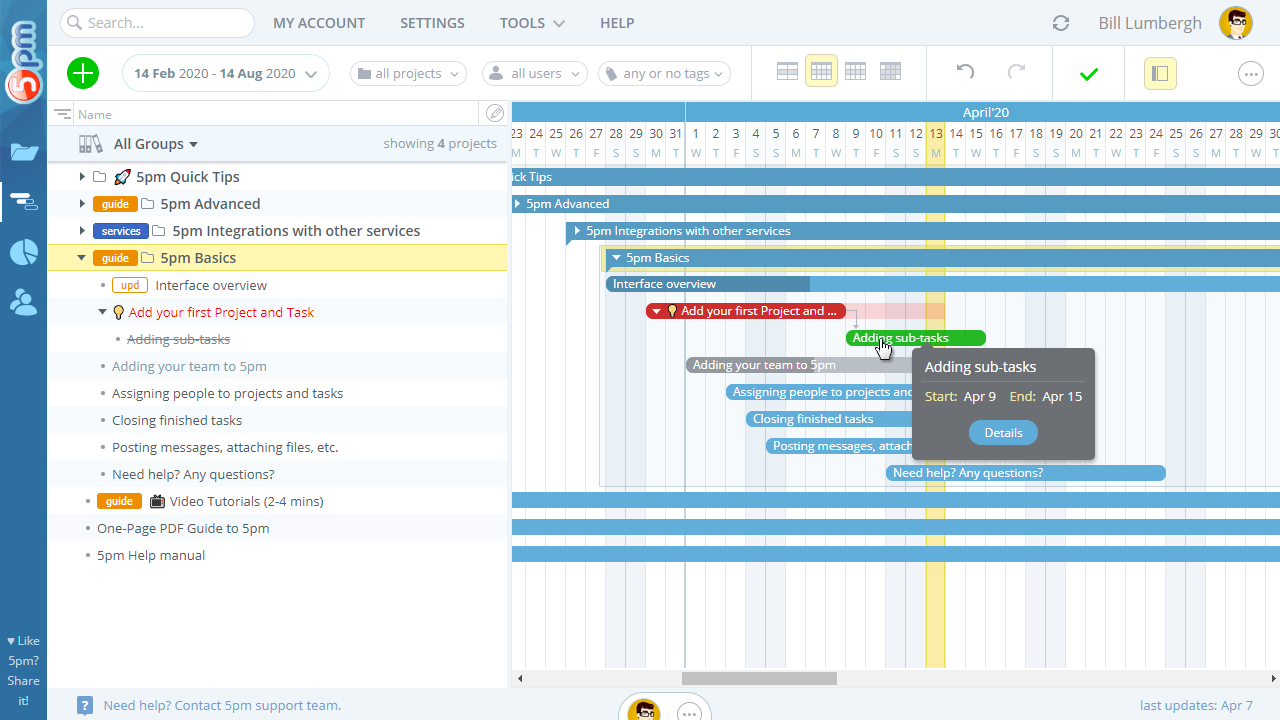Open the date range dropdown 14 Feb - 14 Aug
Viewport: 1280px width, 720px height.
pyautogui.click(x=225, y=73)
